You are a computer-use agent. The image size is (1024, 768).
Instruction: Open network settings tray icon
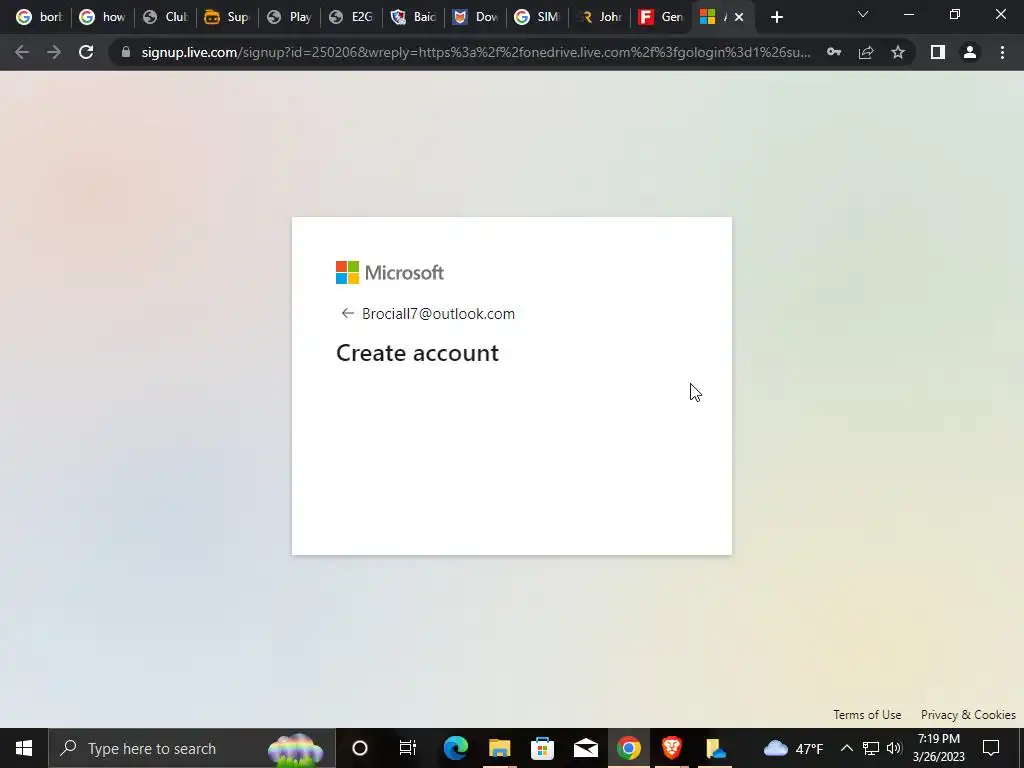(x=871, y=748)
